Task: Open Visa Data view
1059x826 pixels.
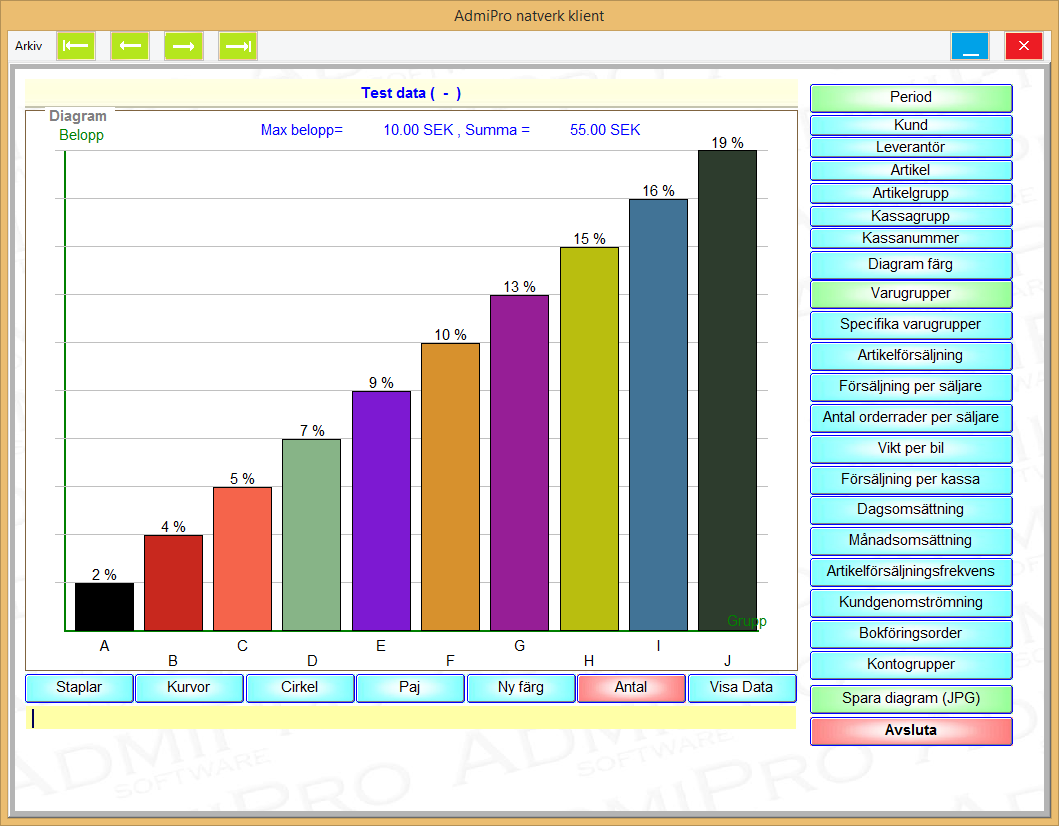Action: pos(742,688)
